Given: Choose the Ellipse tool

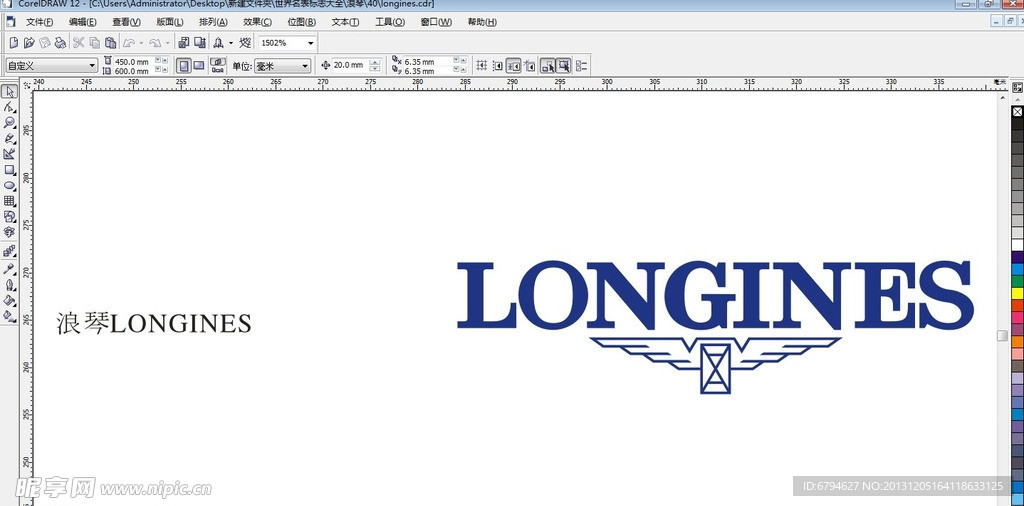Looking at the screenshot, I should pos(9,185).
